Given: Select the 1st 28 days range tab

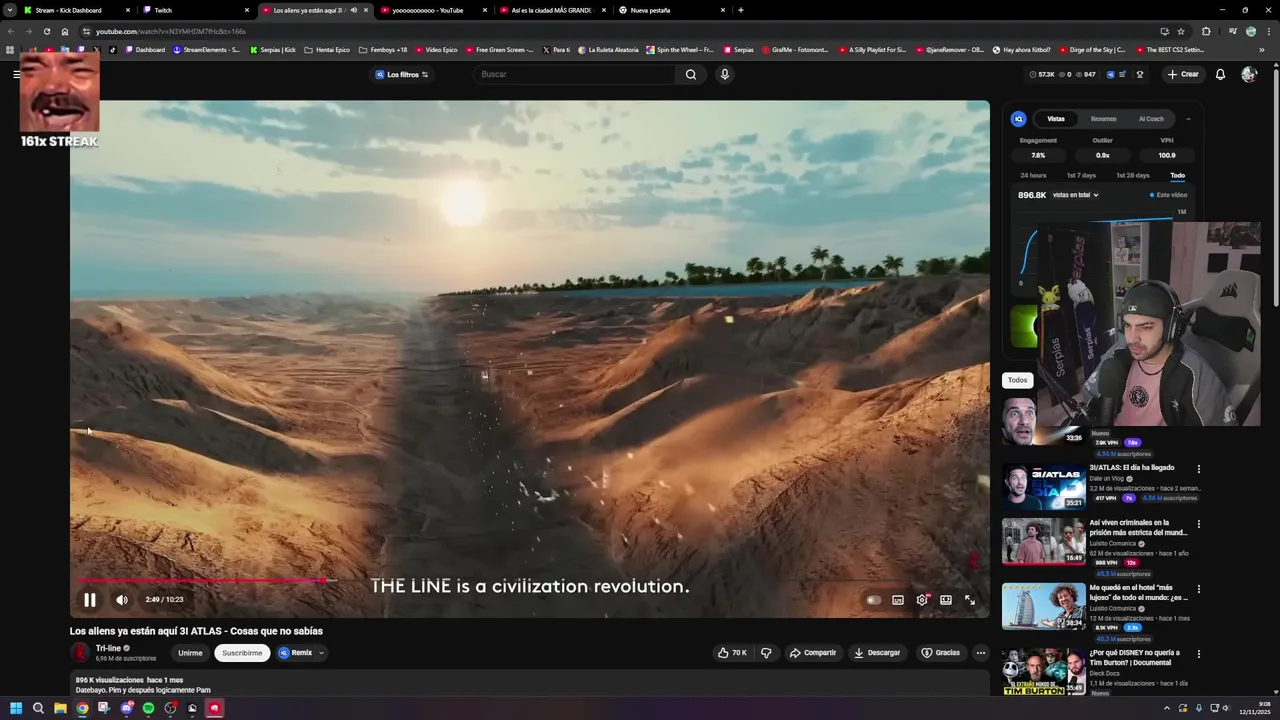Looking at the screenshot, I should point(1133,176).
